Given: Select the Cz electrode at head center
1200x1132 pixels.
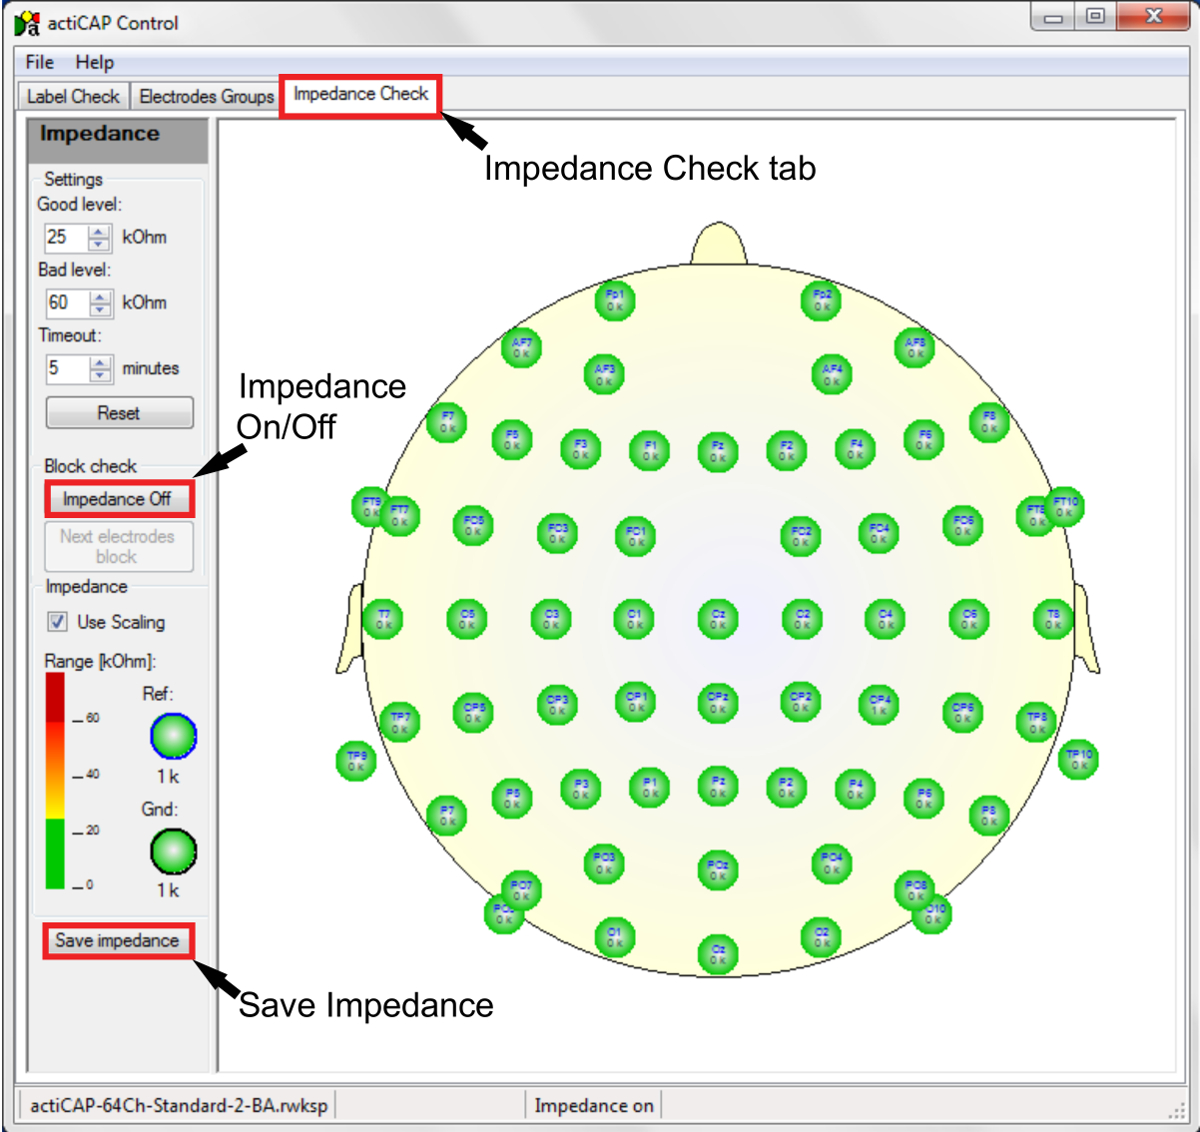Looking at the screenshot, I should tap(717, 619).
